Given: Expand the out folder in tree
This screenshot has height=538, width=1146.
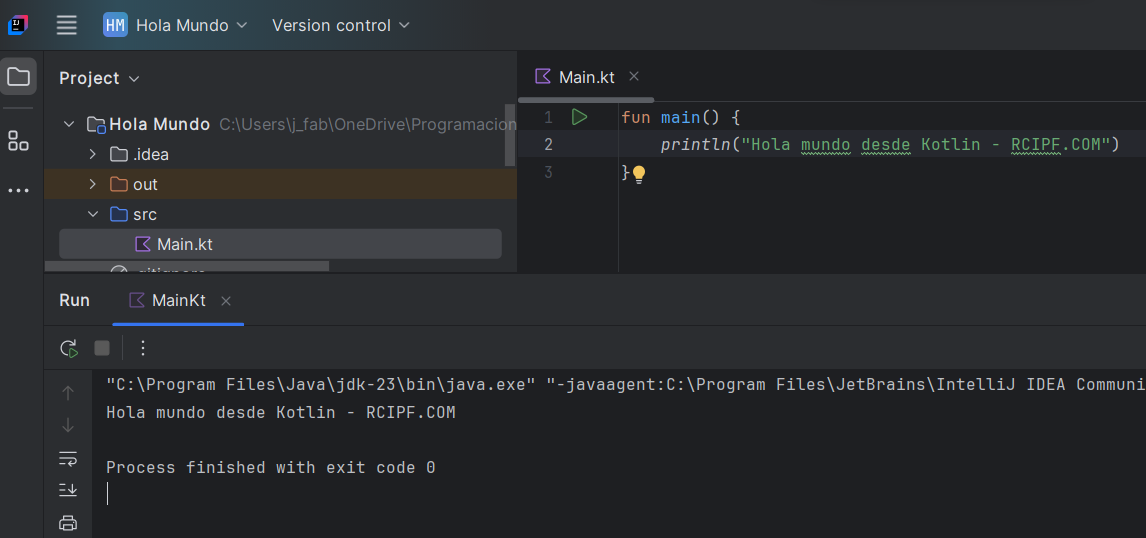Looking at the screenshot, I should (x=93, y=184).
